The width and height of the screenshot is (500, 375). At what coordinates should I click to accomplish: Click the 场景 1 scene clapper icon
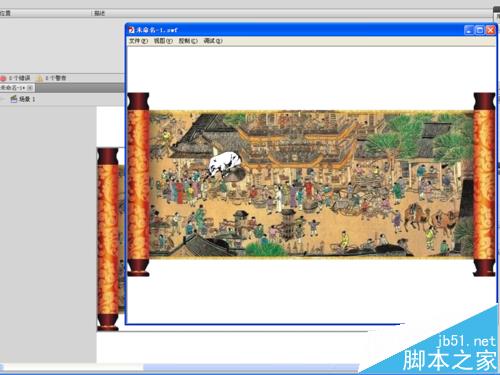pos(13,99)
